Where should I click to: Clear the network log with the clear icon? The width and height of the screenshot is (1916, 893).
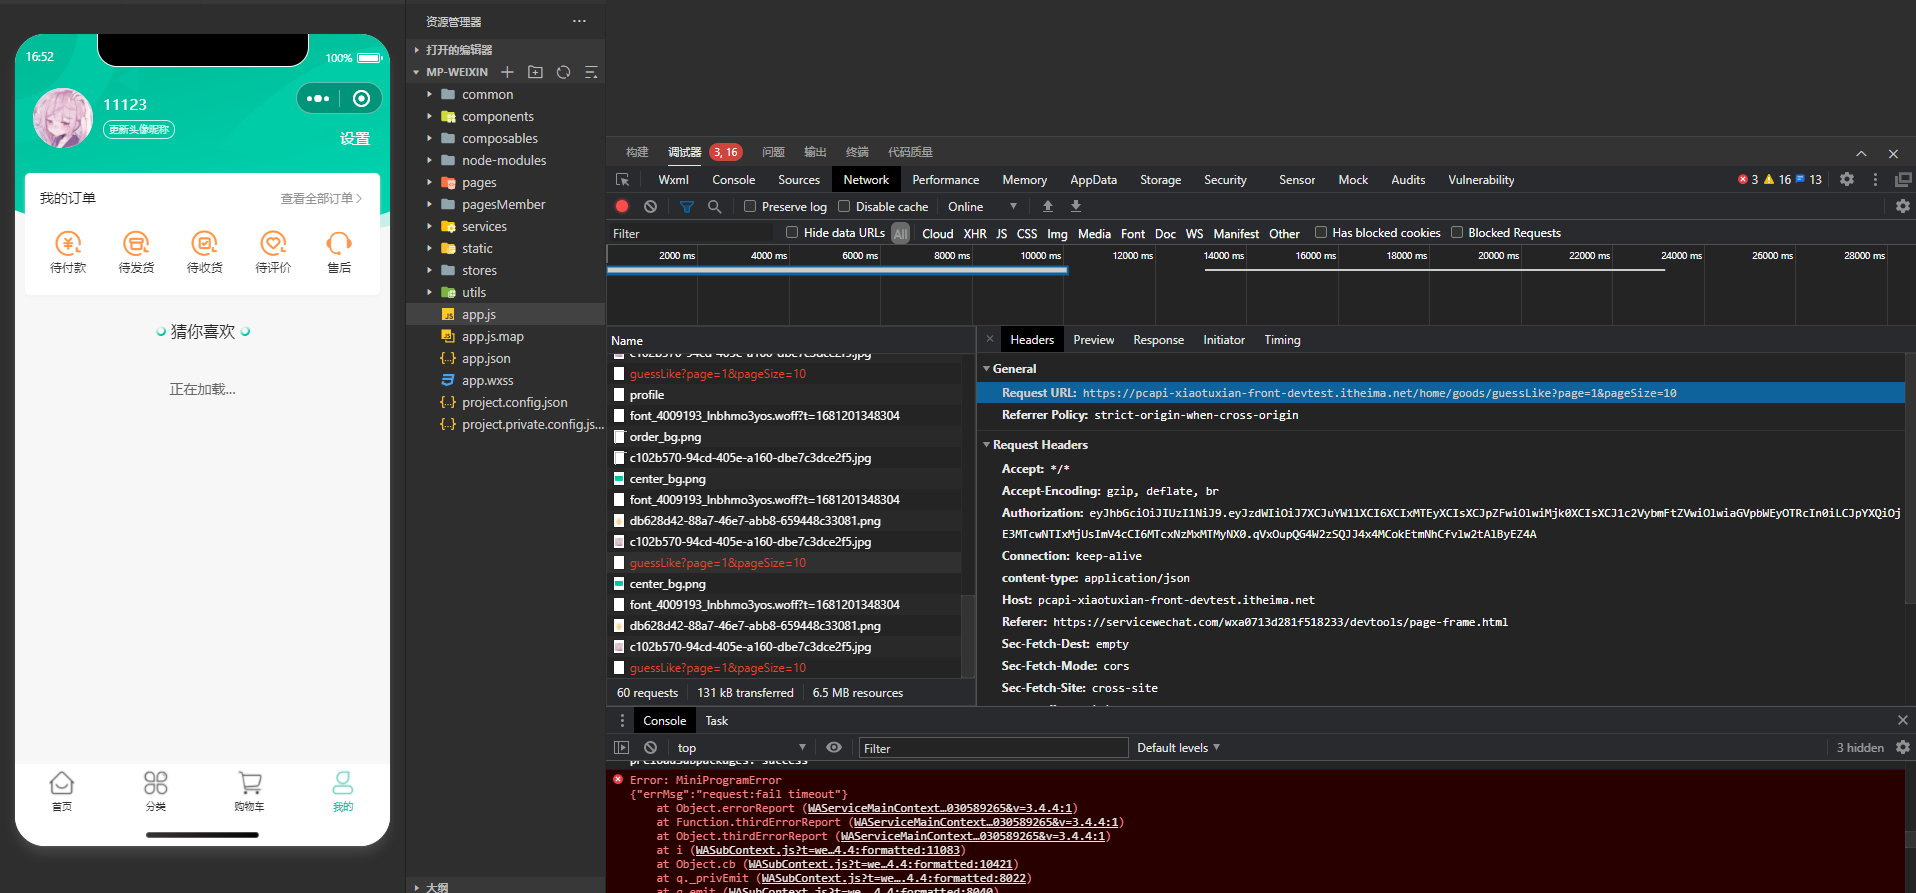click(x=651, y=206)
